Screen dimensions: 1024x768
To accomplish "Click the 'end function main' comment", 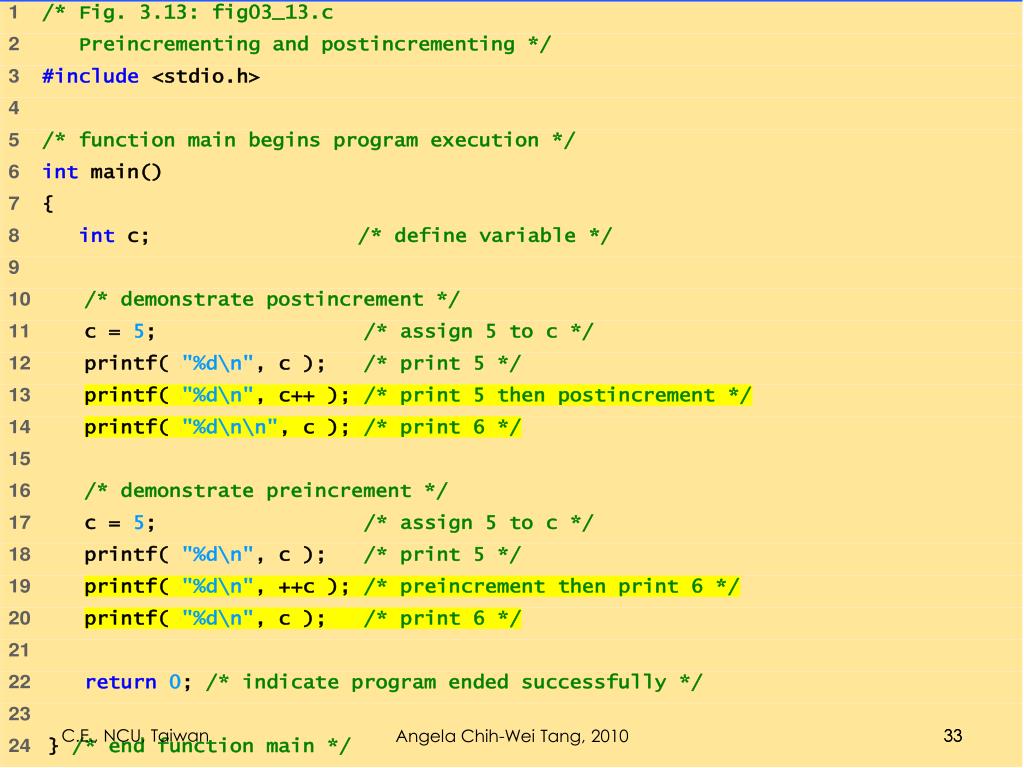I will click(212, 746).
